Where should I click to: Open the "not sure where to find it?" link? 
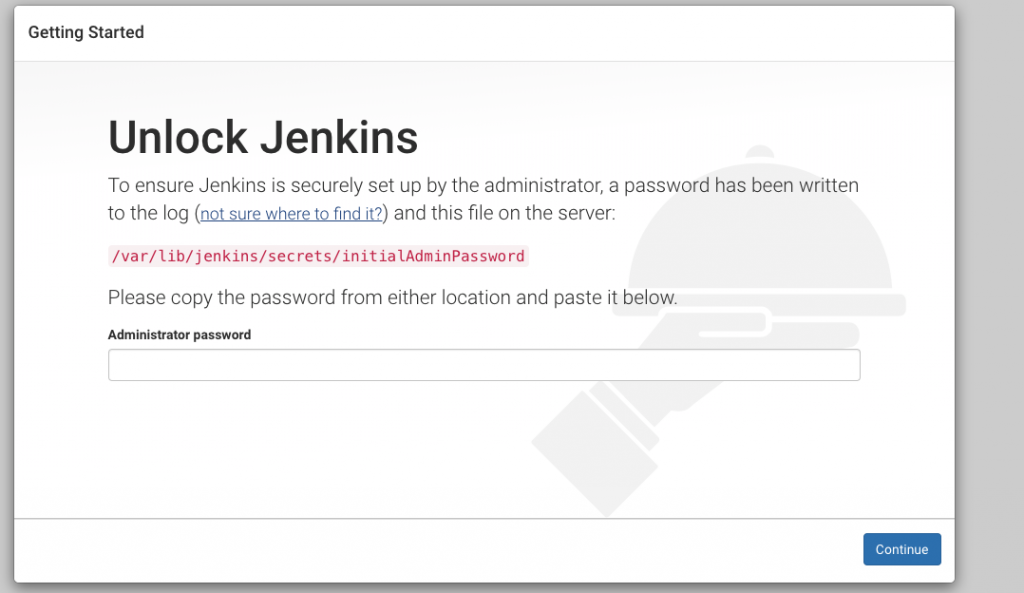[291, 214]
